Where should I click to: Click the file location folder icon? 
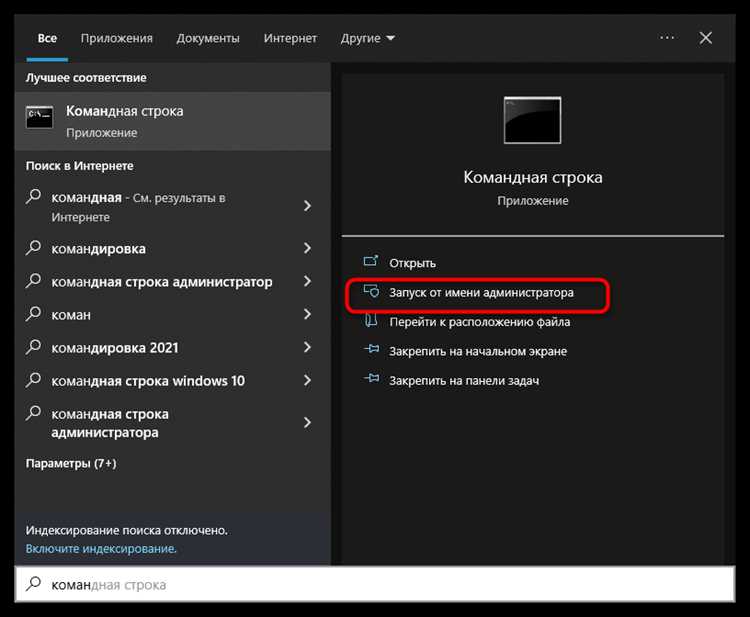pos(371,320)
